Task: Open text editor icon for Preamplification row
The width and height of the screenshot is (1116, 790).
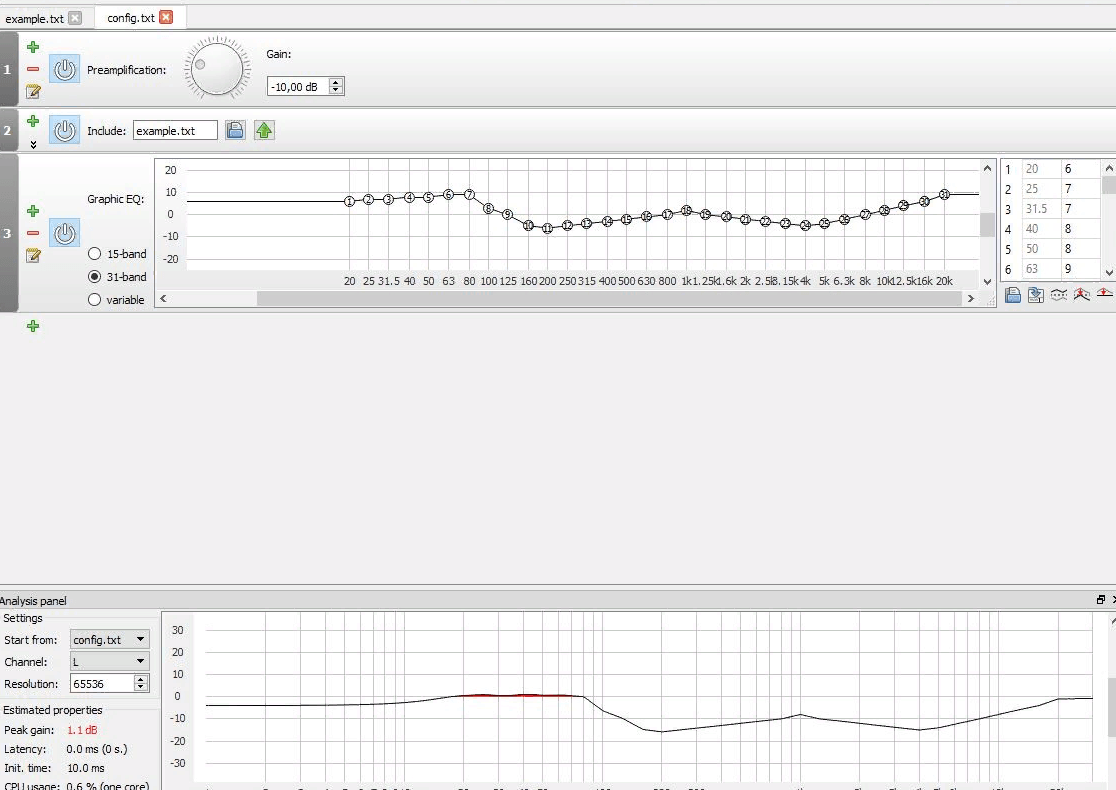Action: [x=33, y=91]
